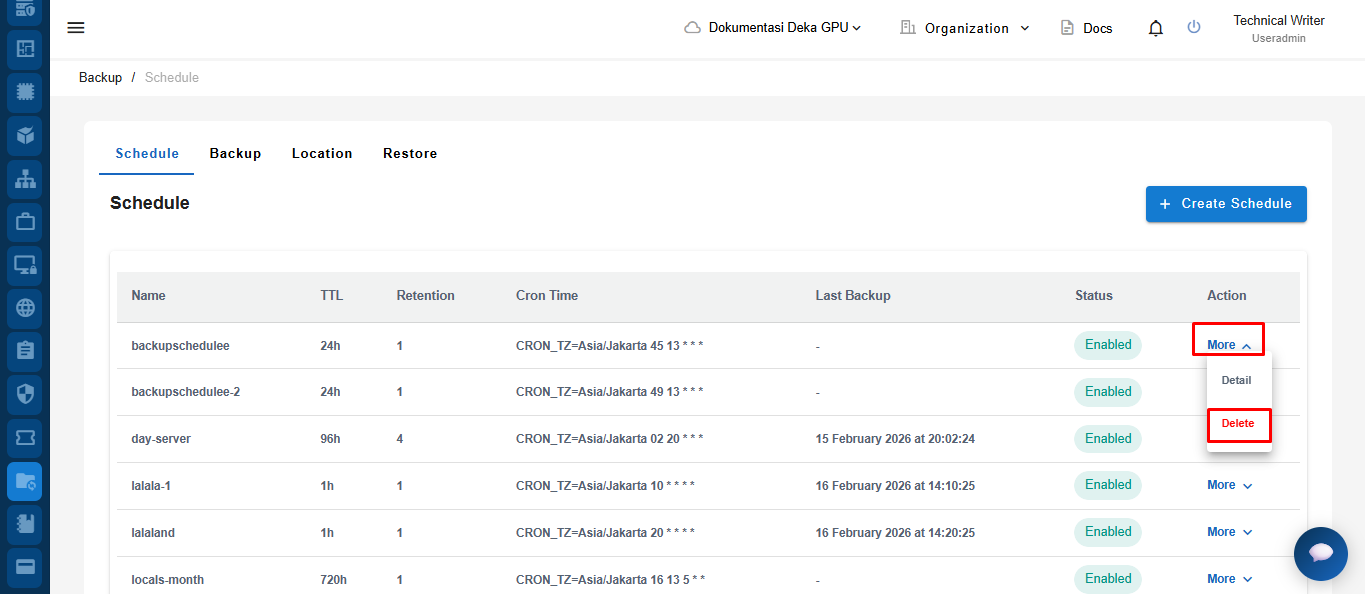Screen dimensions: 1365x594
Task: Open the briefcase icon in sidebar
Action: 25,221
